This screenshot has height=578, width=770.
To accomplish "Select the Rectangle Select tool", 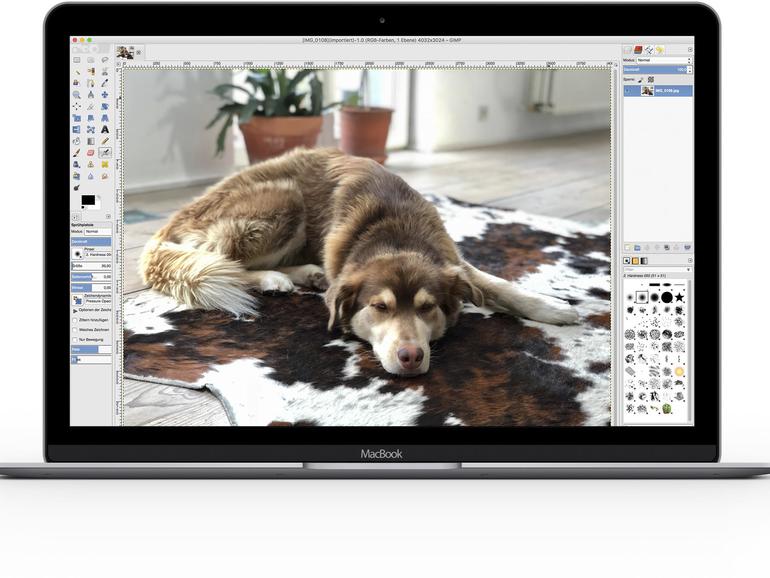I will click(77, 60).
